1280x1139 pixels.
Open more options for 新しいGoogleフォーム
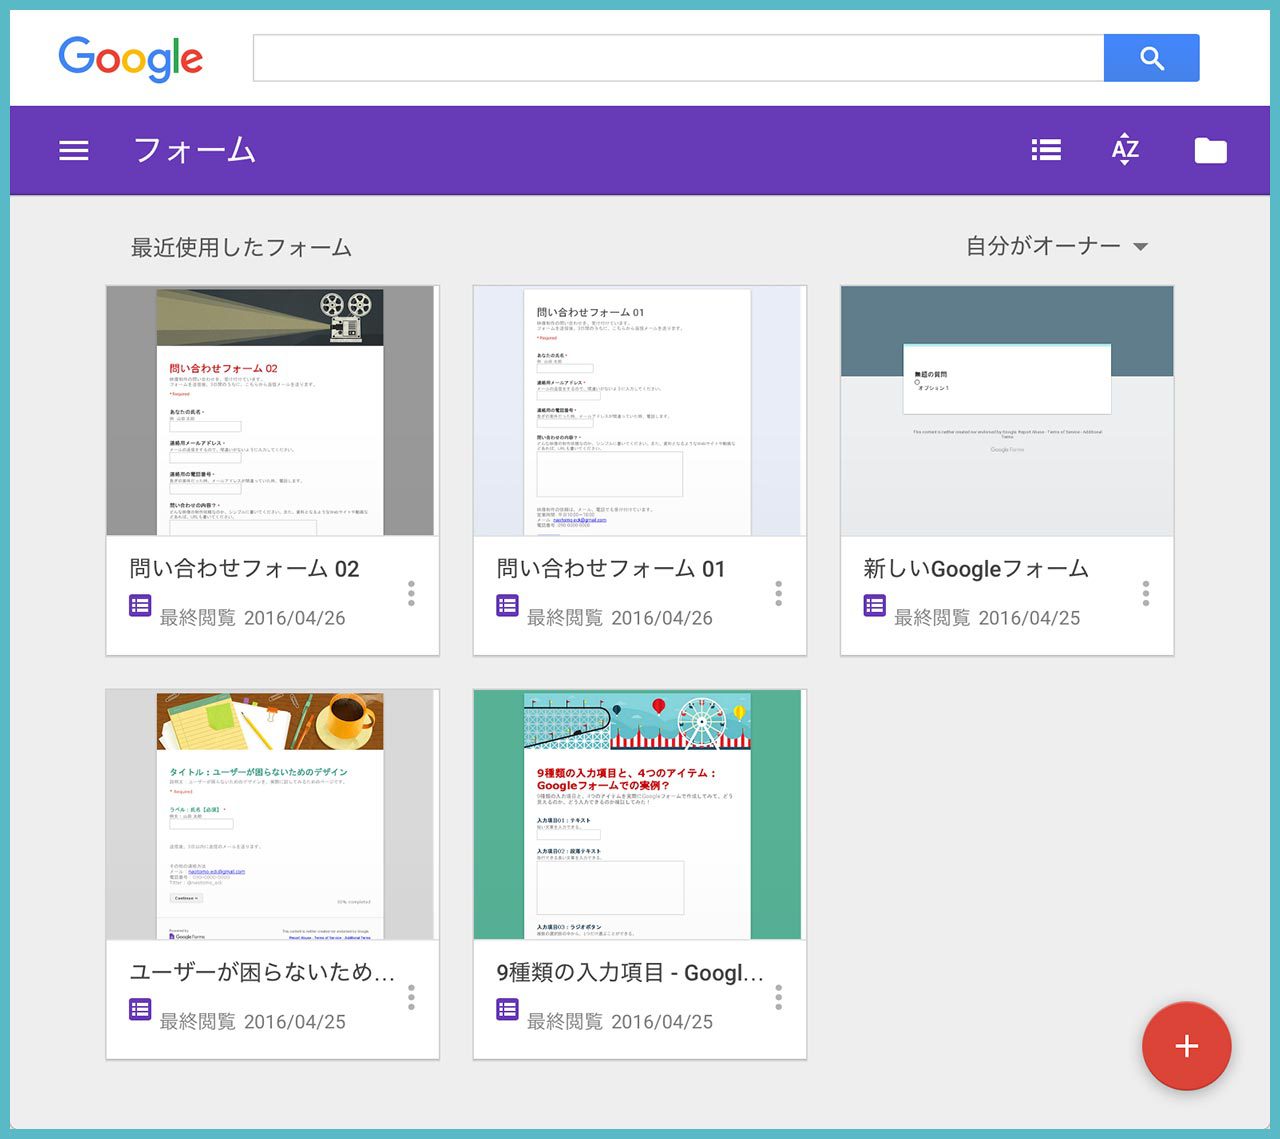click(1146, 593)
